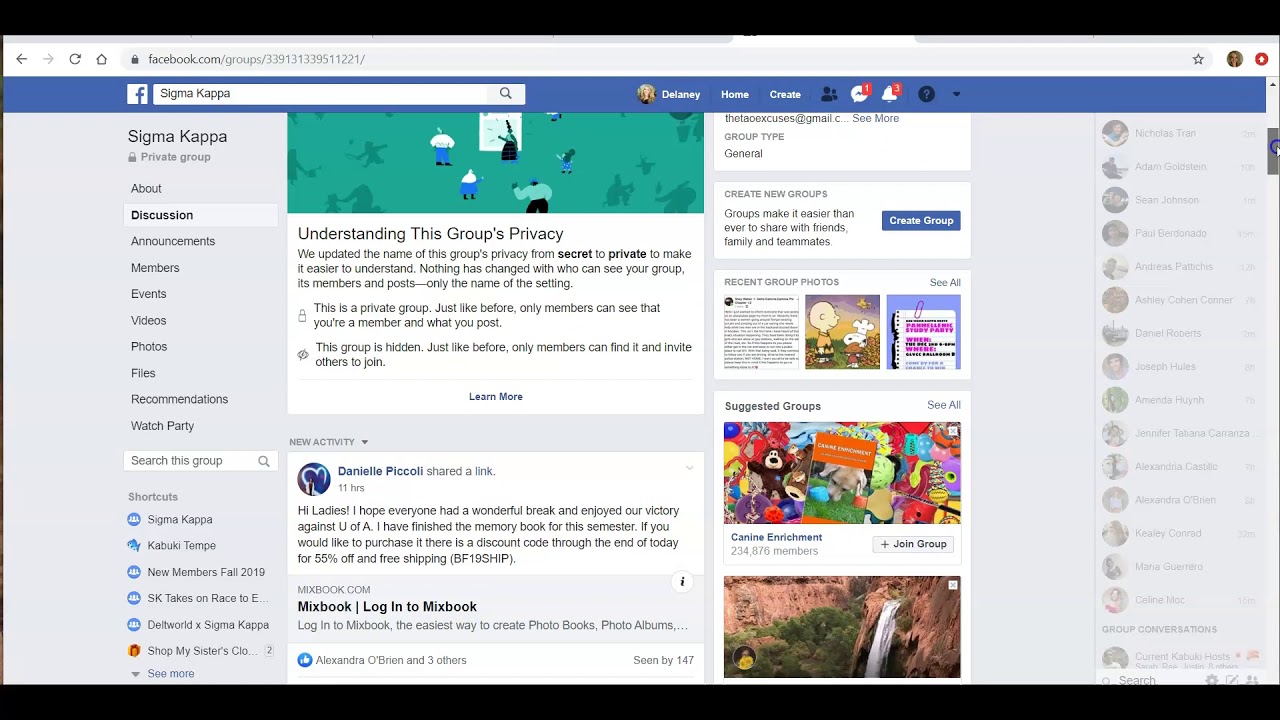Click the red browser extension icon
This screenshot has height=720, width=1280.
tap(1262, 59)
